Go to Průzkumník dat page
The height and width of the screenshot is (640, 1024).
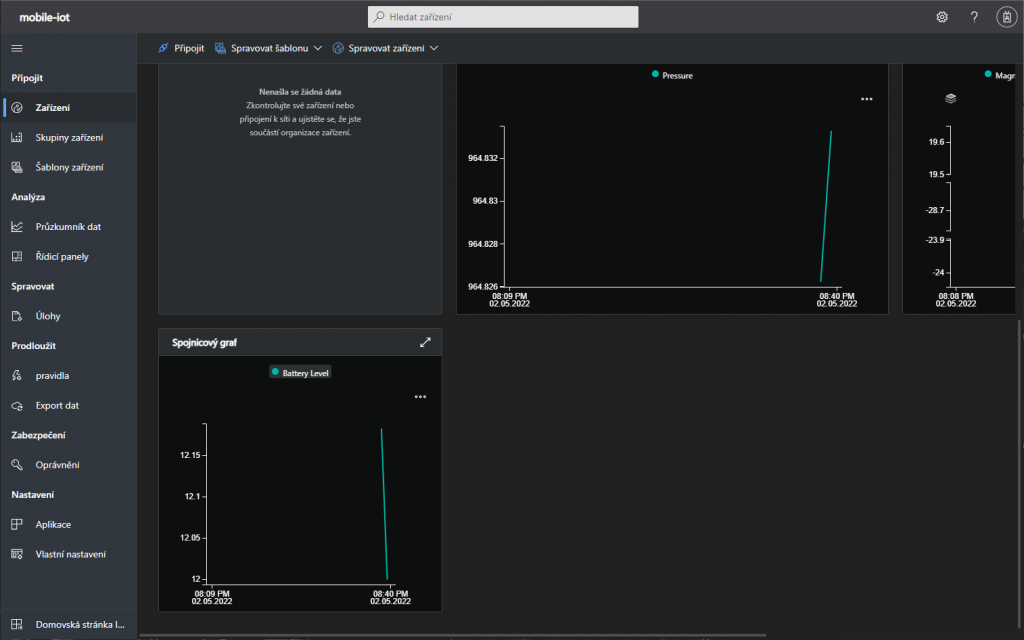click(68, 226)
